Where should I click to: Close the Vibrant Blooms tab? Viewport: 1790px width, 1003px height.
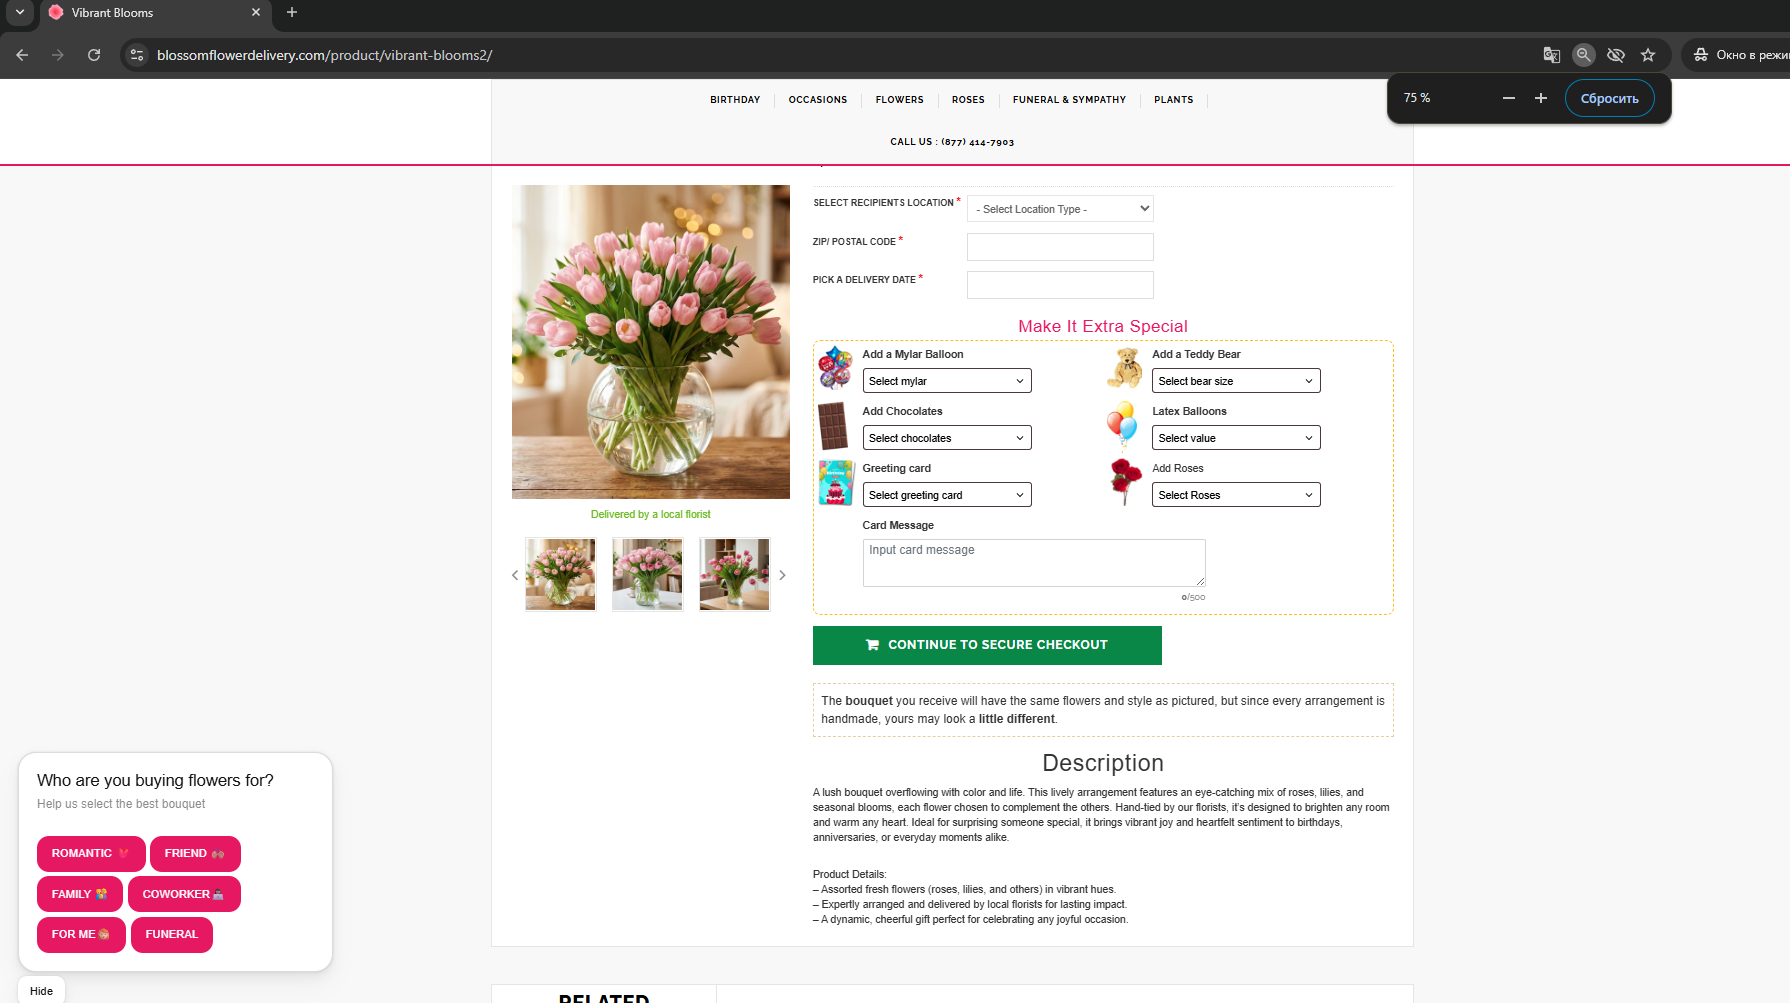point(256,12)
